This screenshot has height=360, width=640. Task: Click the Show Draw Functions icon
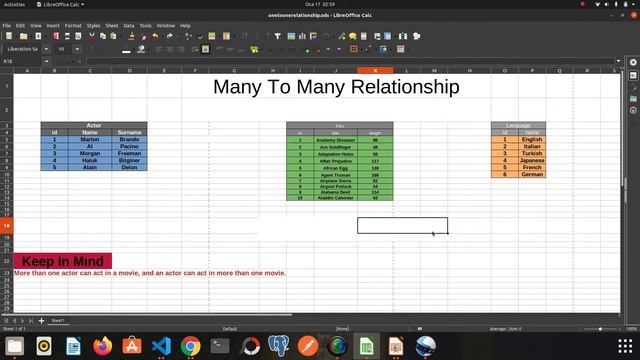click(417, 36)
